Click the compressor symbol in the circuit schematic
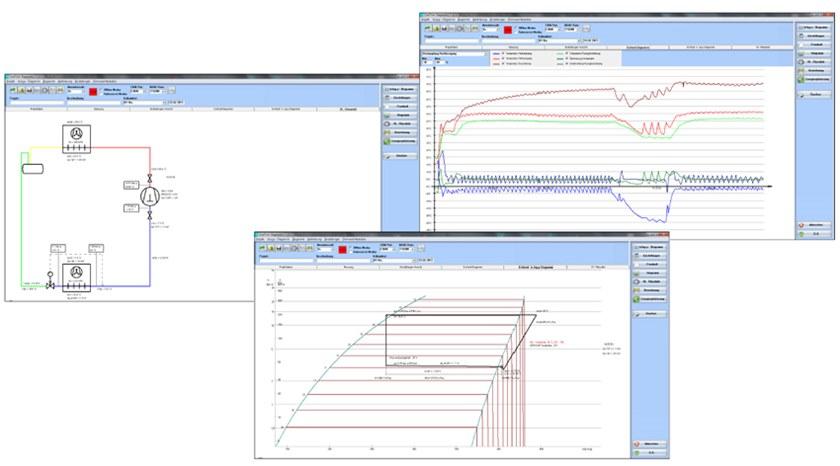 click(x=150, y=196)
